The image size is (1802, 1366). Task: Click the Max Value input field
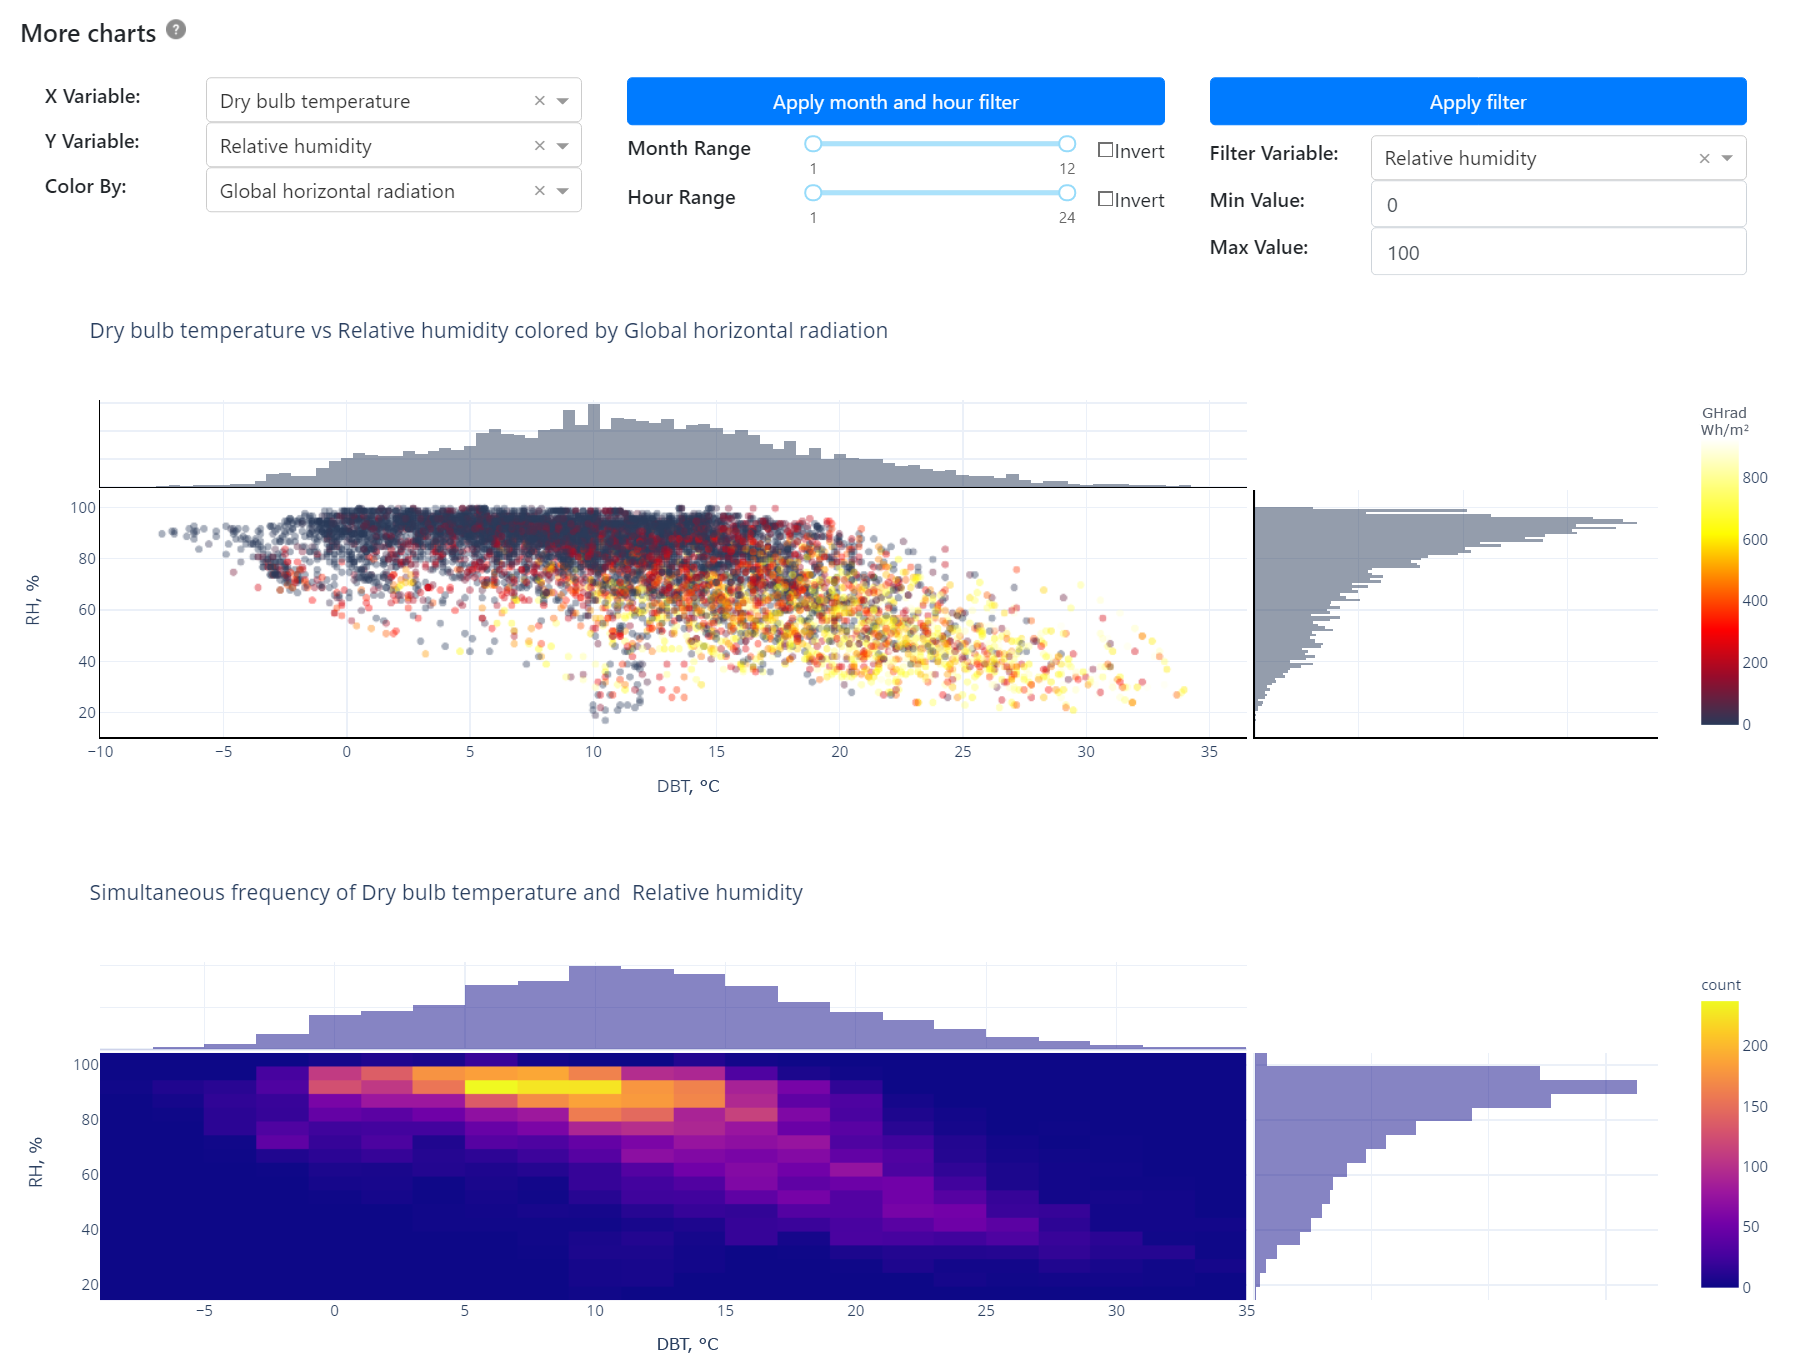pos(1557,253)
